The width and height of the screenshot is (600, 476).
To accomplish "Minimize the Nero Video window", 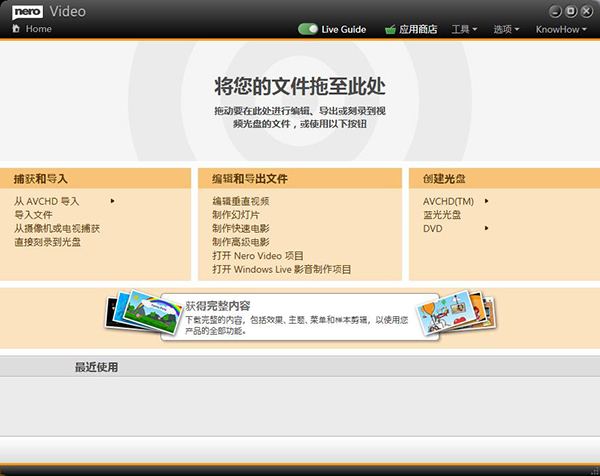I will pyautogui.click(x=555, y=11).
